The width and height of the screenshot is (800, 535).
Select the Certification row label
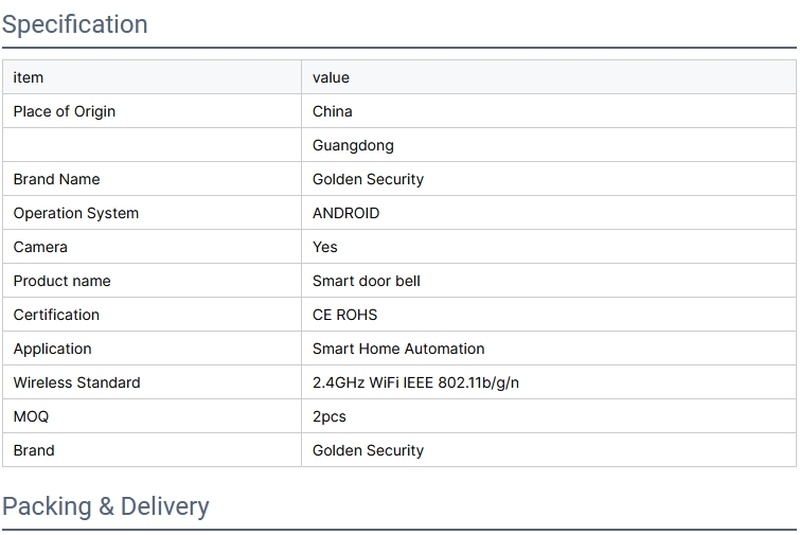click(56, 315)
